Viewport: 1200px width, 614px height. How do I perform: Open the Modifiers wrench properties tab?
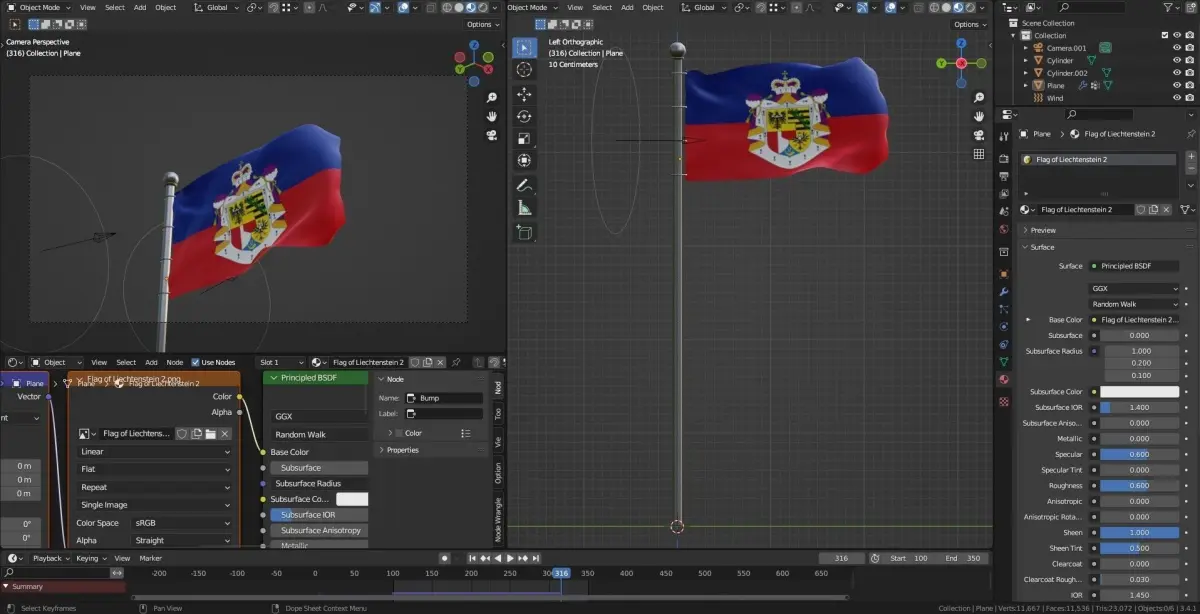[x=1004, y=291]
